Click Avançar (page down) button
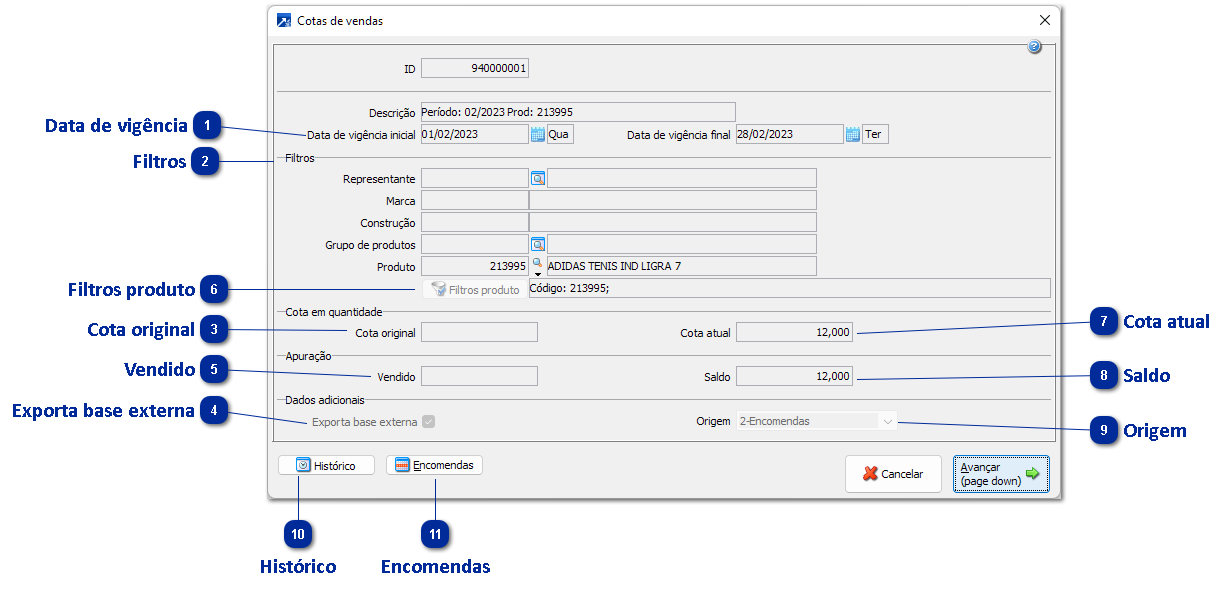 [x=1000, y=474]
